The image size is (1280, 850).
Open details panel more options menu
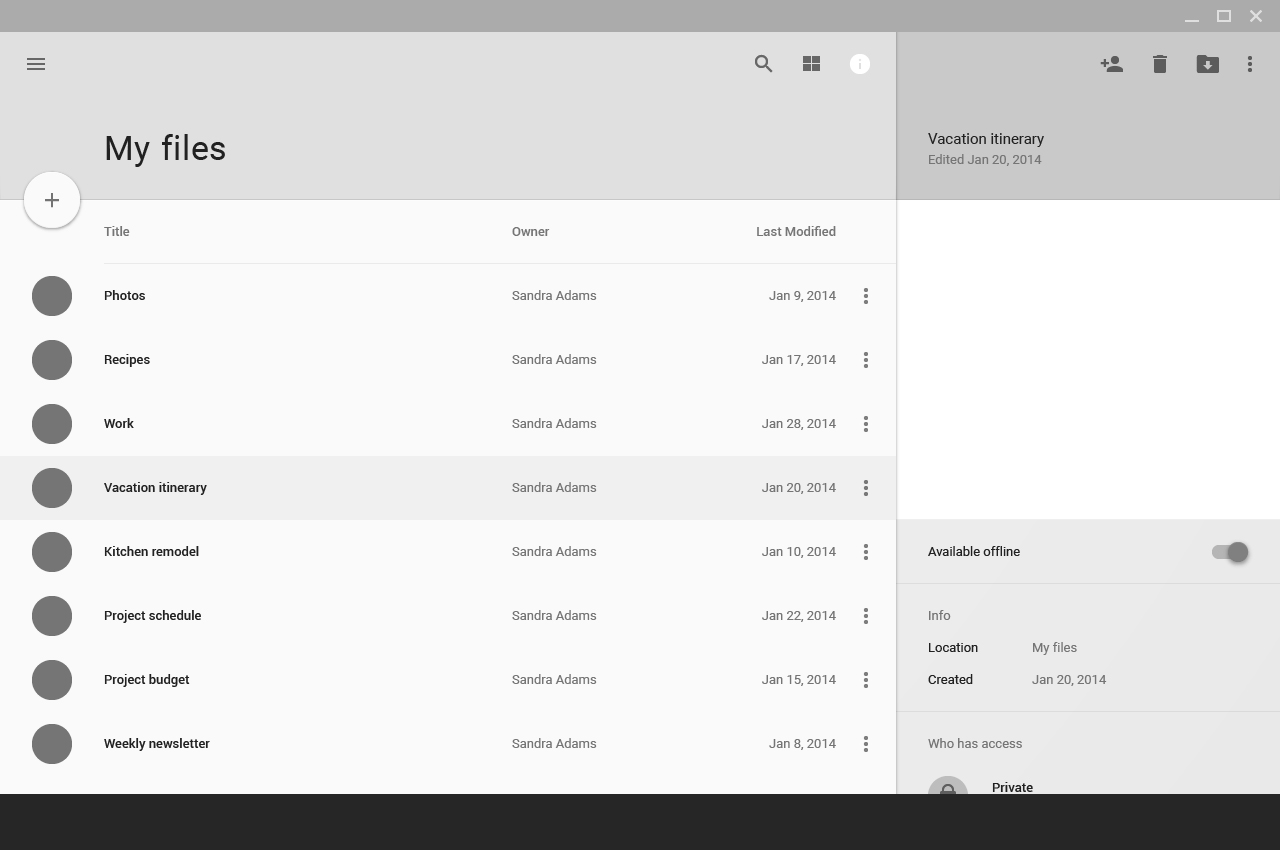pyautogui.click(x=1249, y=64)
